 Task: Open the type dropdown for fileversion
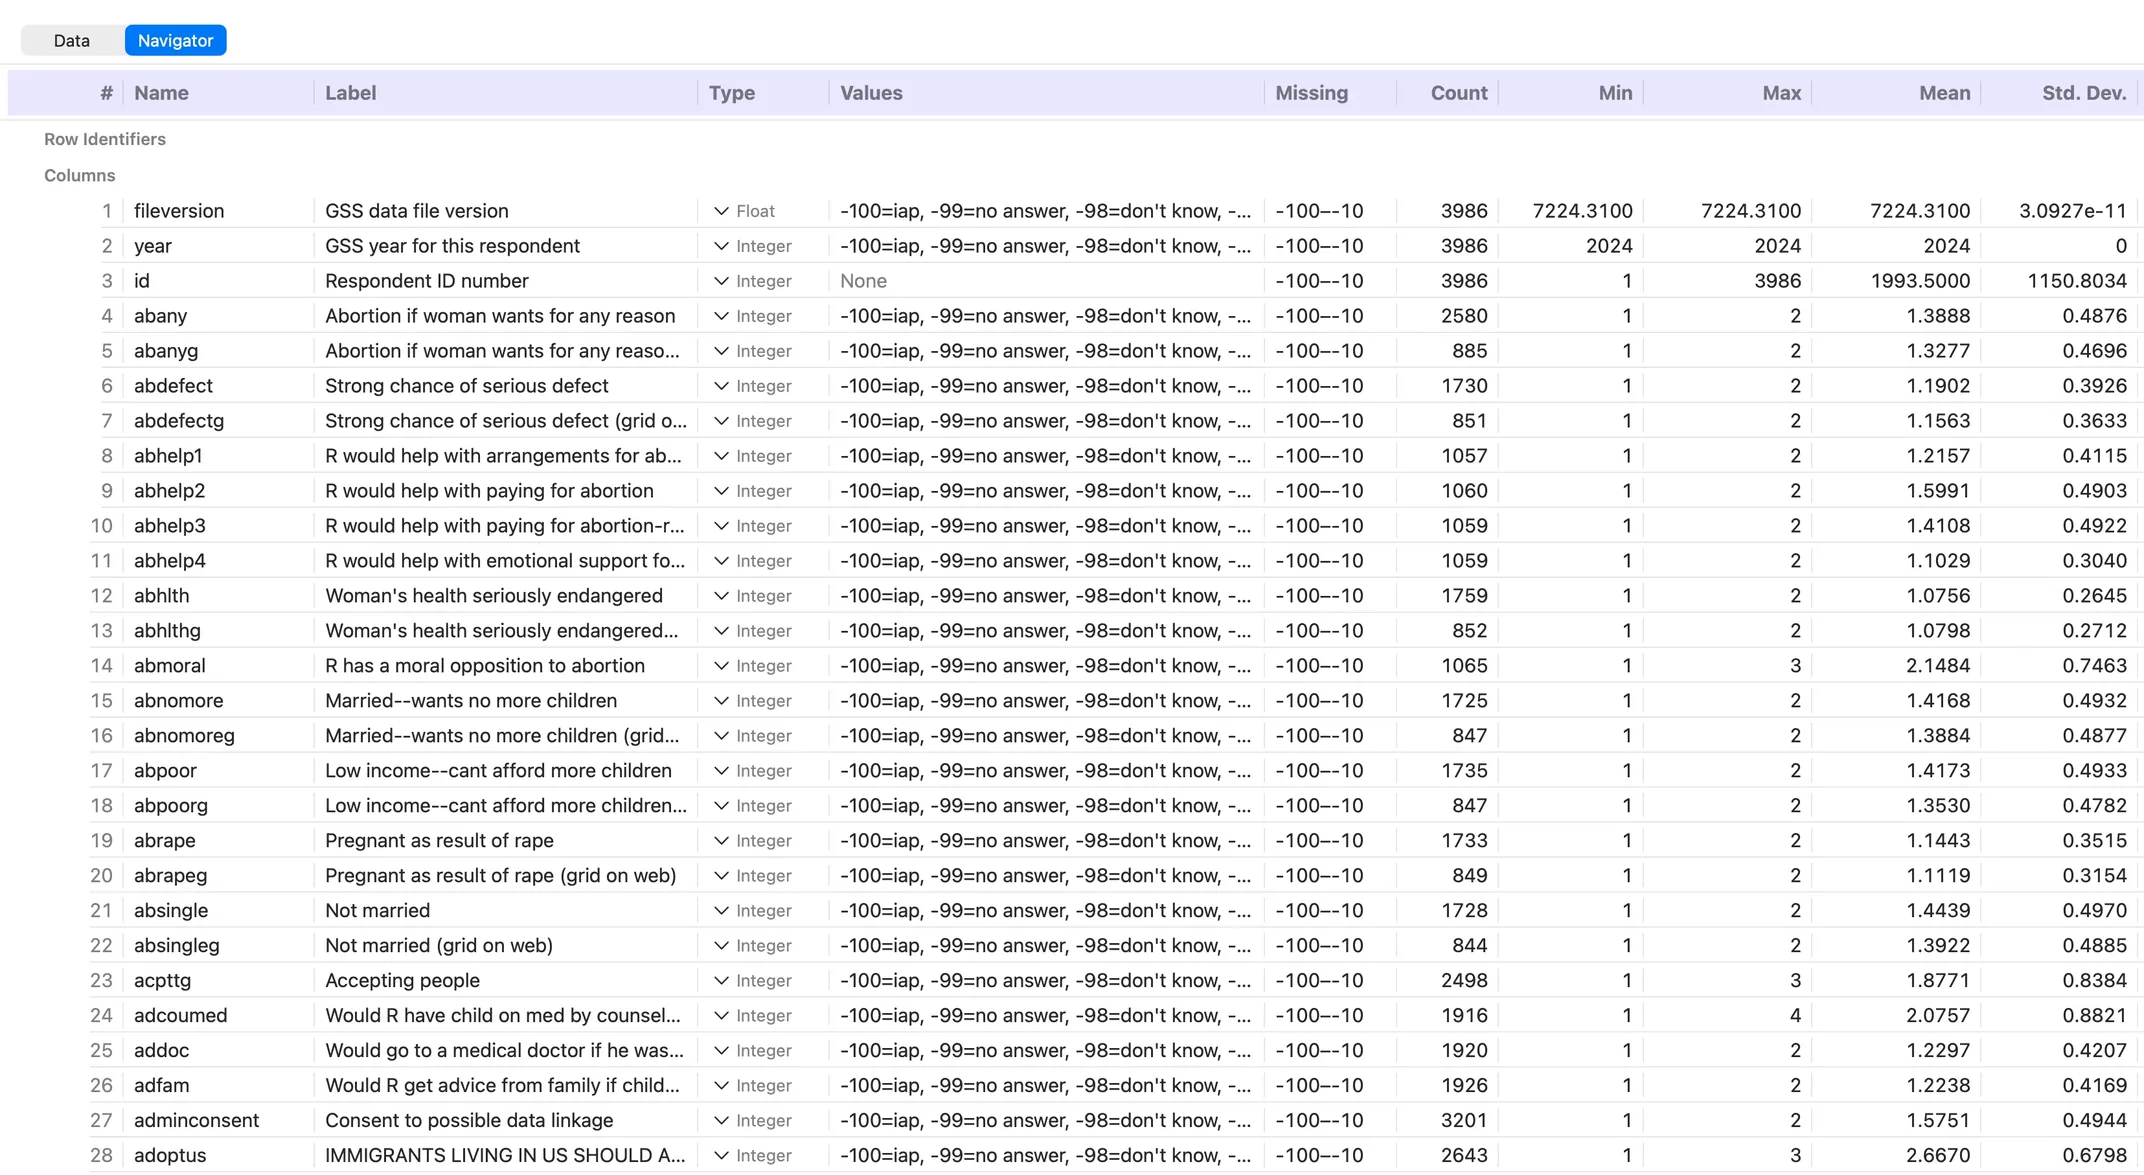click(721, 211)
